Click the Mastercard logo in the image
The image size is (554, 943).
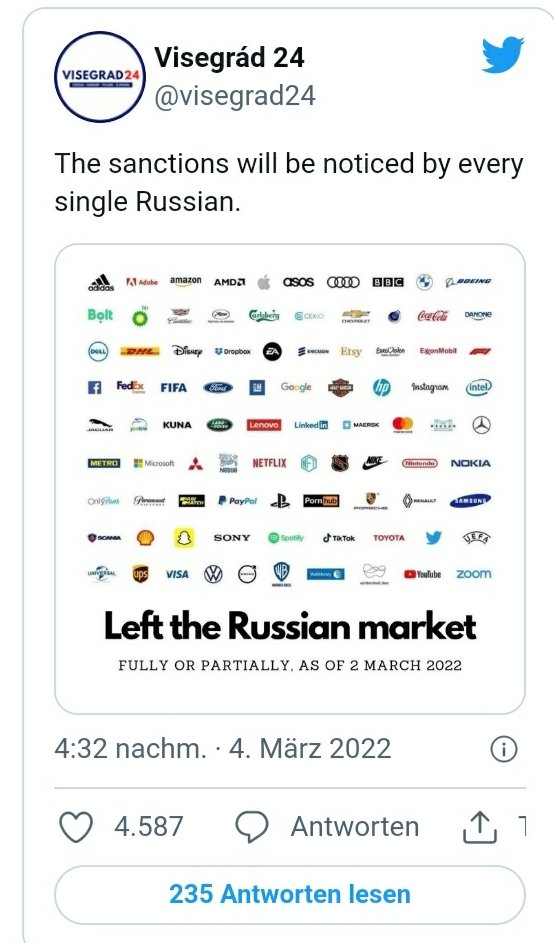click(402, 425)
